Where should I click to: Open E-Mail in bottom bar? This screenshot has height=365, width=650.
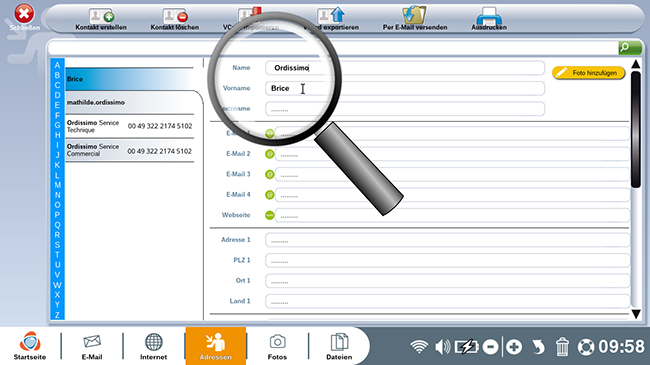coord(92,346)
